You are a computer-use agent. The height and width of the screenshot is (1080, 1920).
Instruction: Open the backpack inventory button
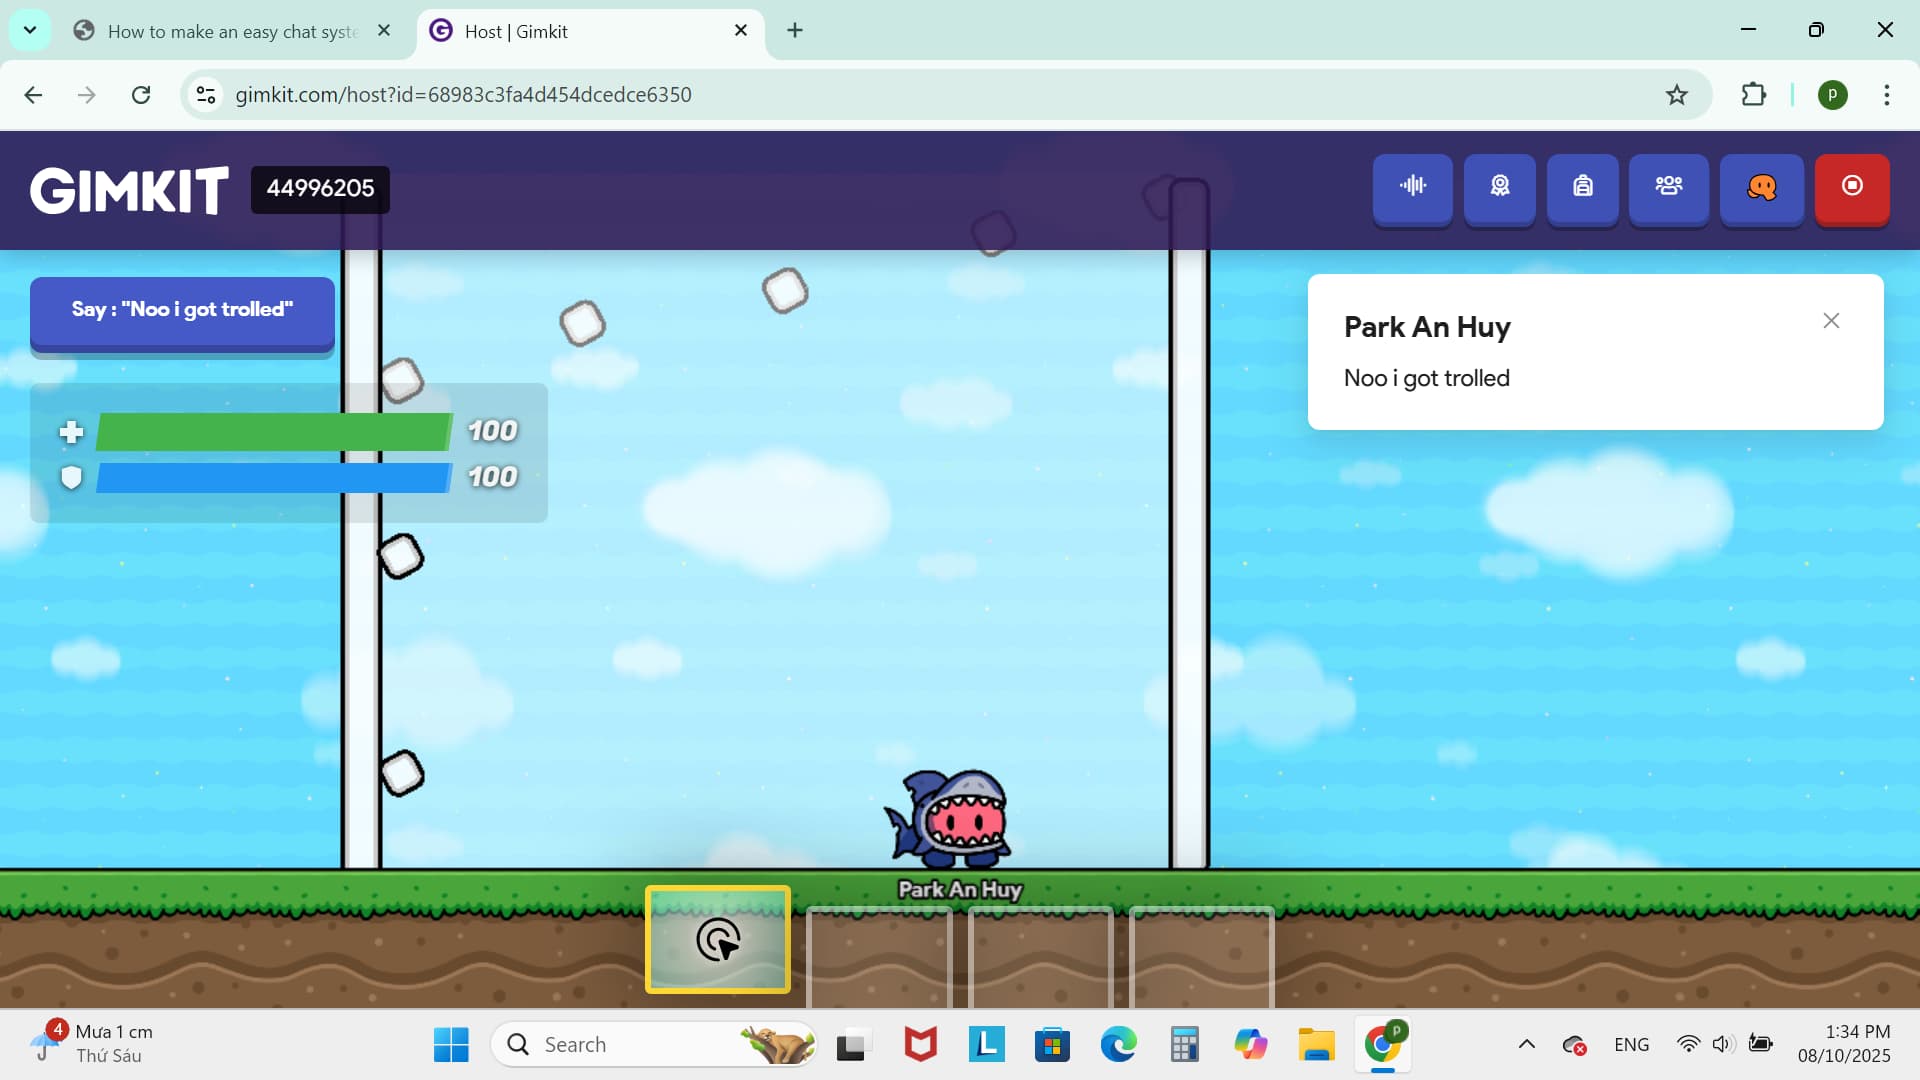pyautogui.click(x=1582, y=187)
